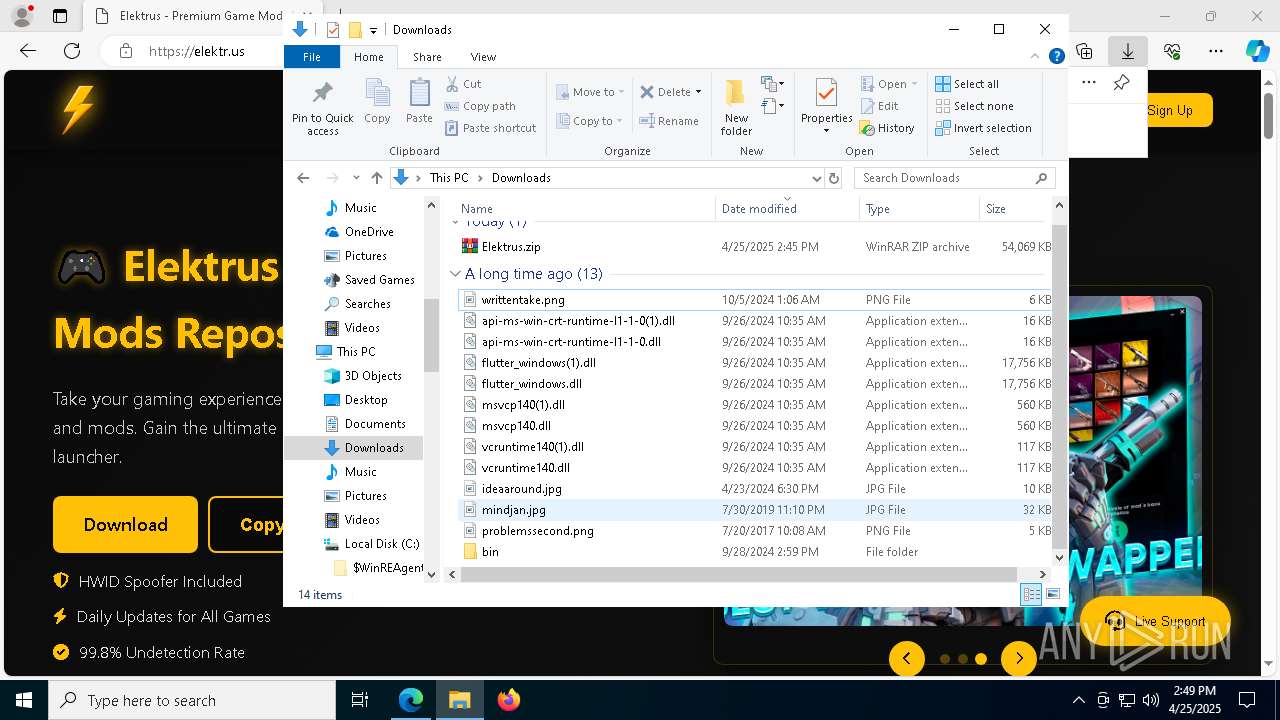Go back with Explorer back arrow

click(x=303, y=178)
